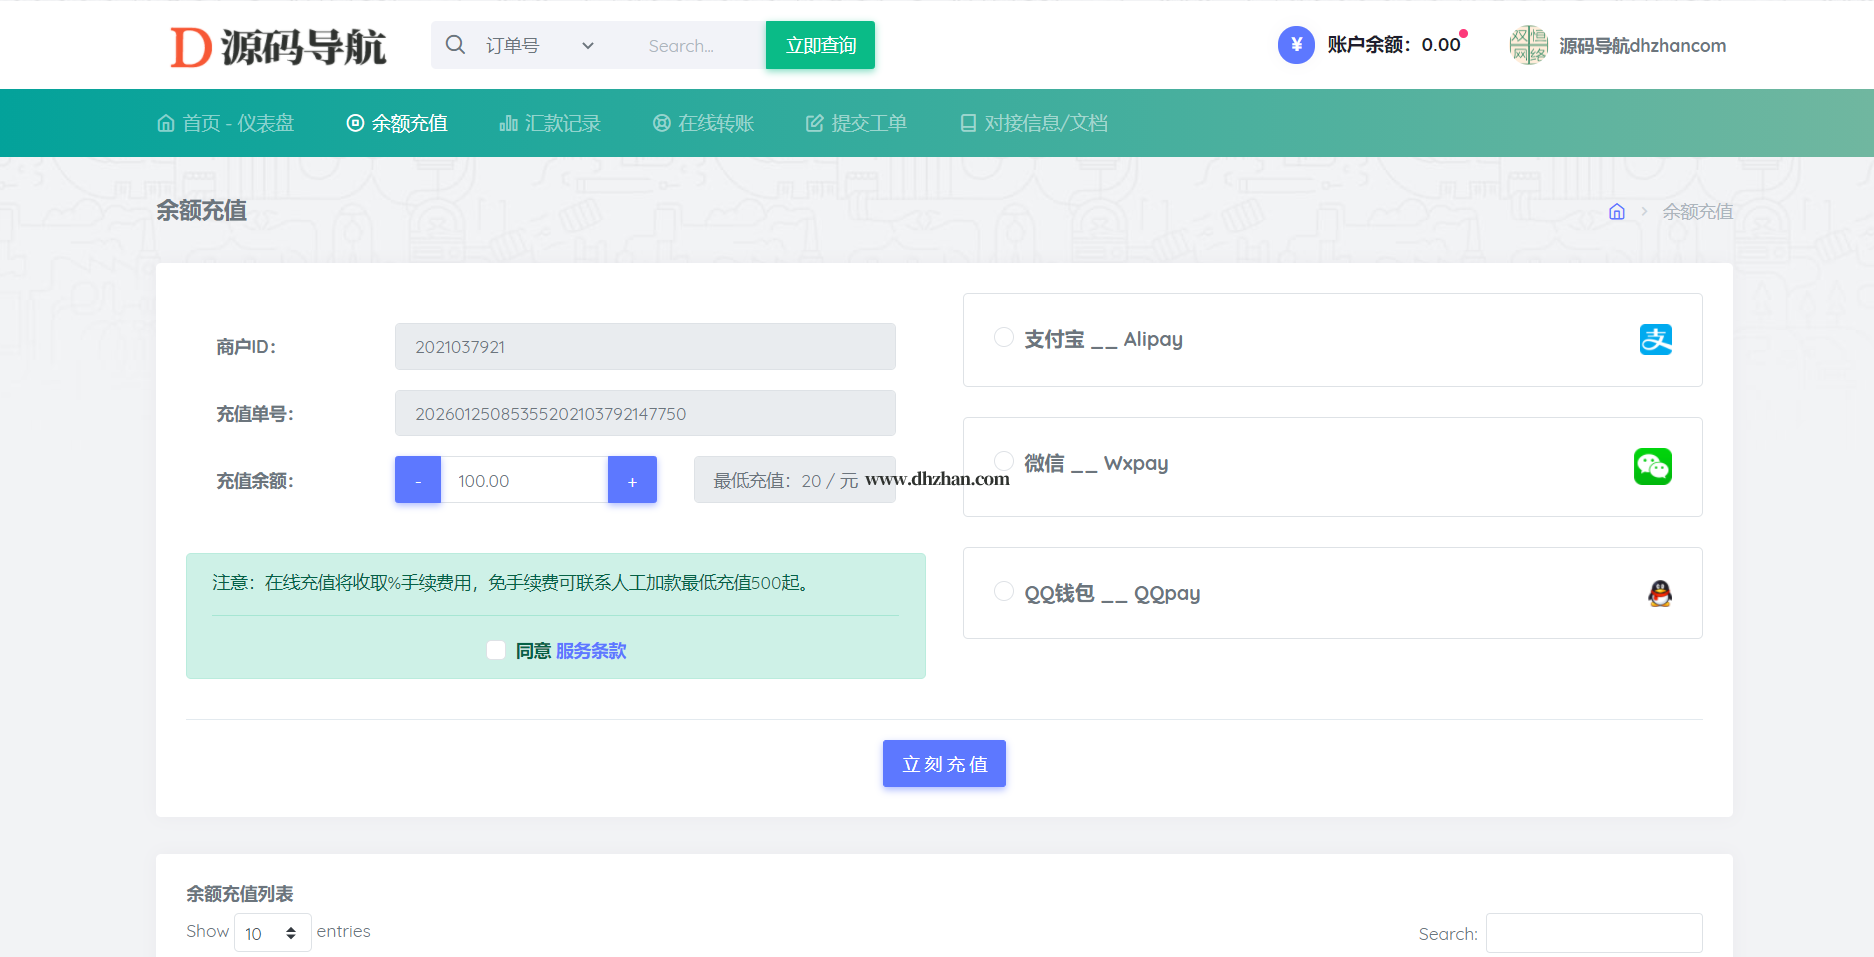
Task: Select the 支付宝 Alipay radio option
Action: [x=1004, y=338]
